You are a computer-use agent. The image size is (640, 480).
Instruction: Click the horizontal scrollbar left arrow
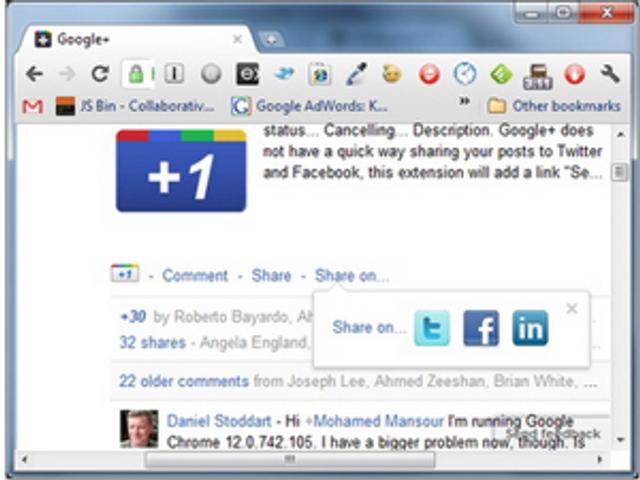tap(24, 460)
